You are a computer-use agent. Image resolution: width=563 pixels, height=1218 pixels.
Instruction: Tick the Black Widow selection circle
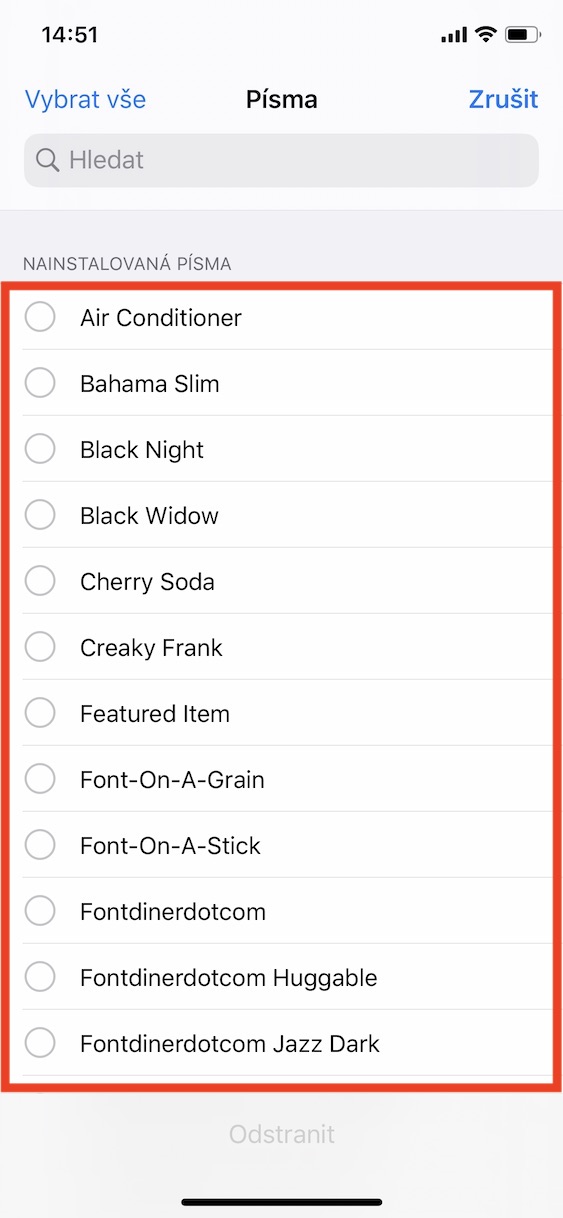point(40,515)
